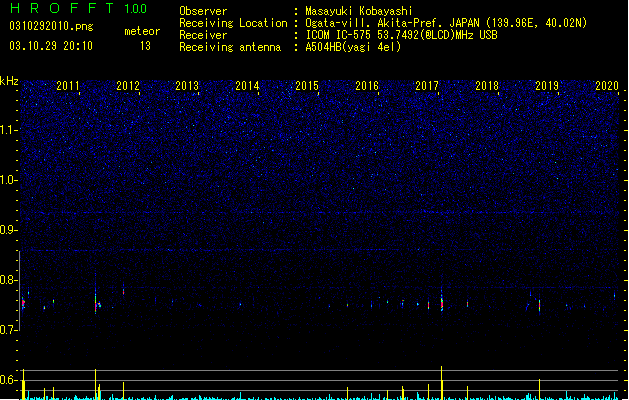Screen dimensions: 629x400
Task: Select the 2019 time marker
Action: point(547,86)
